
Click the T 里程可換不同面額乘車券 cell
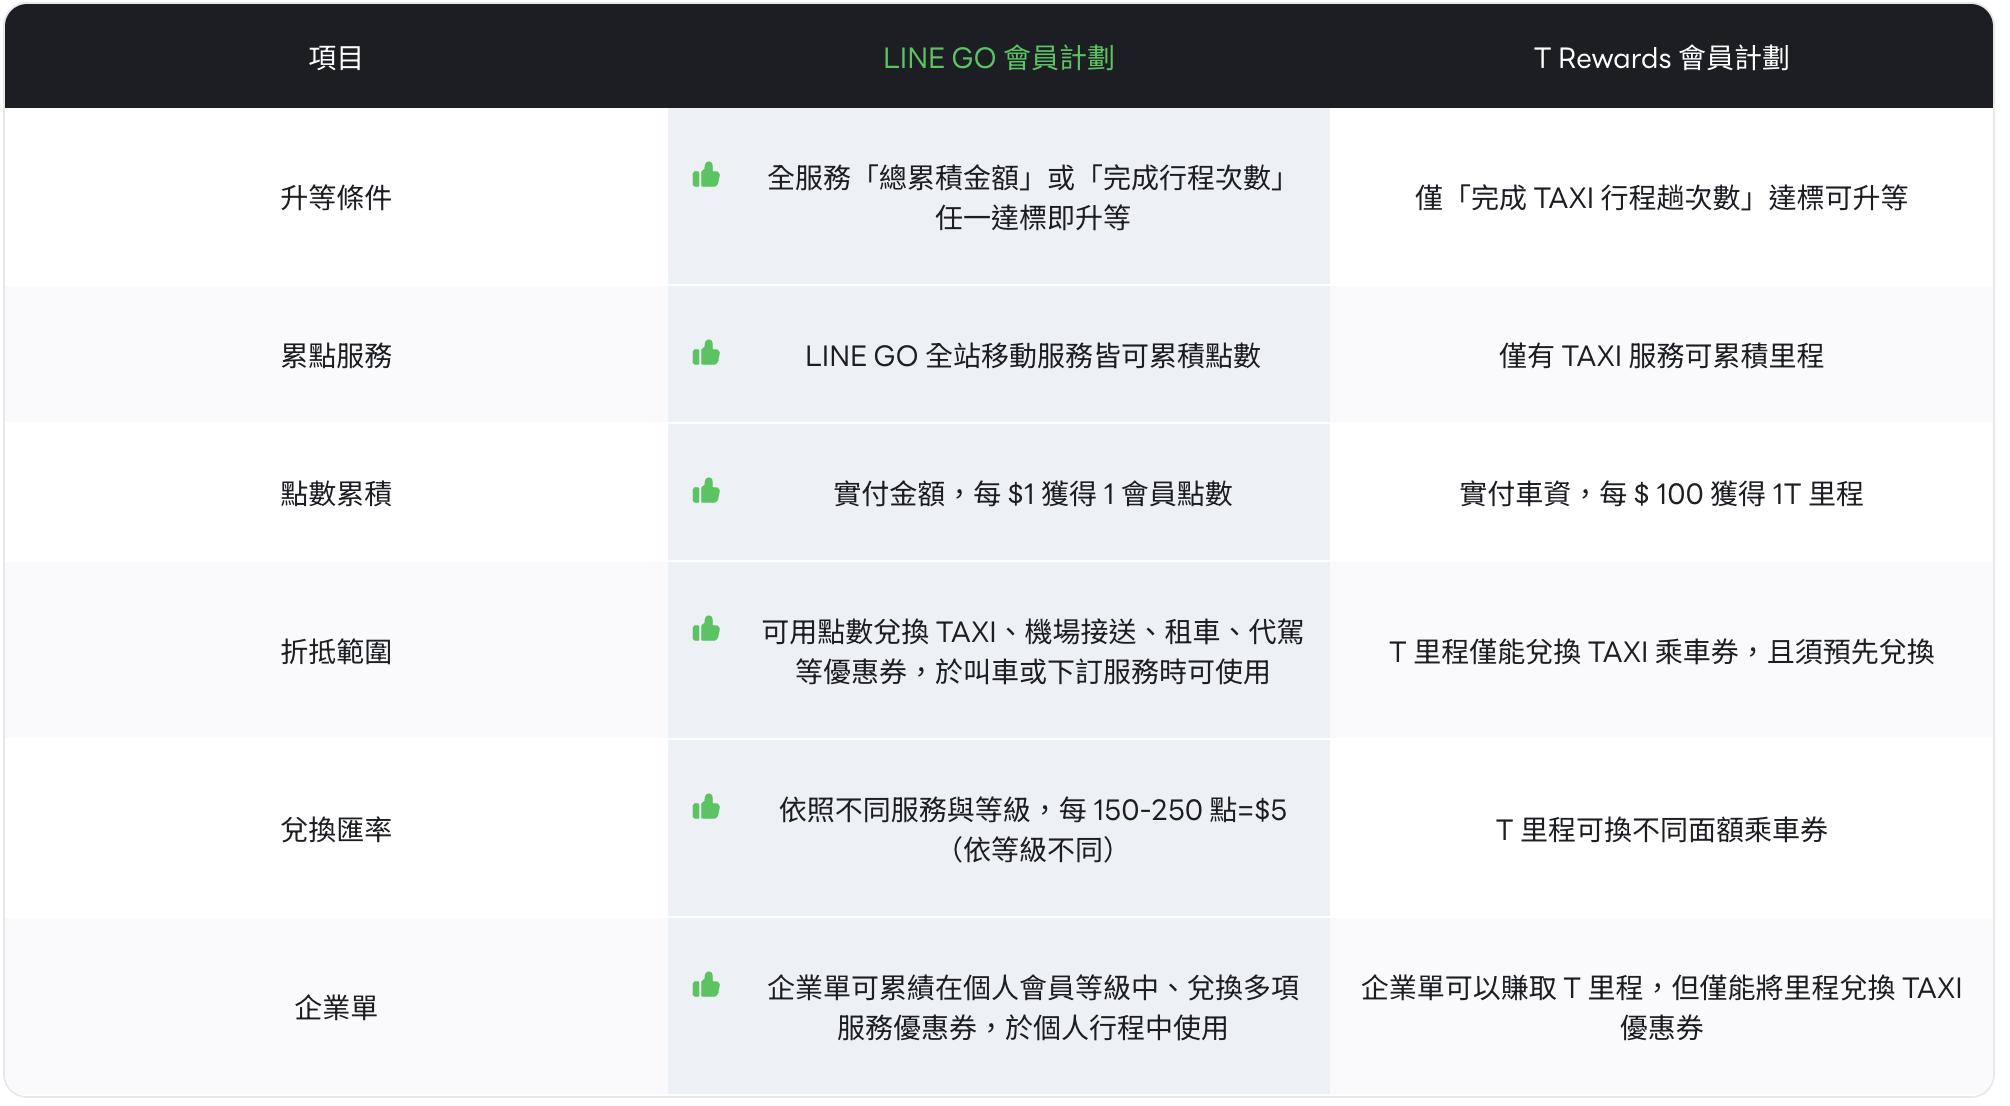tap(1661, 830)
